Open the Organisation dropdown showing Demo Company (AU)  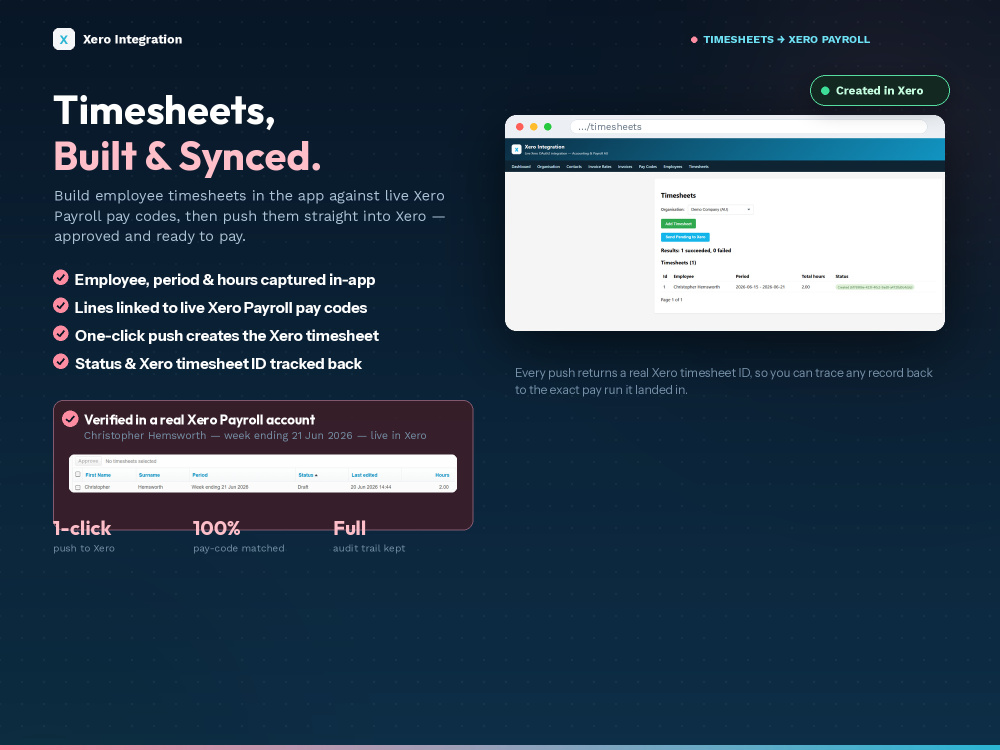coord(721,209)
